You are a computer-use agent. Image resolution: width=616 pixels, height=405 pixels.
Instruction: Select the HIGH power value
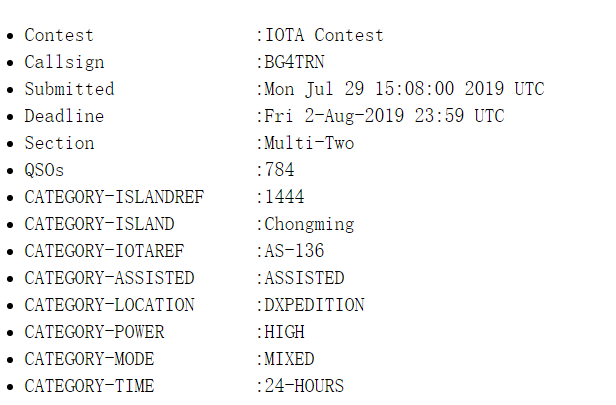(284, 332)
